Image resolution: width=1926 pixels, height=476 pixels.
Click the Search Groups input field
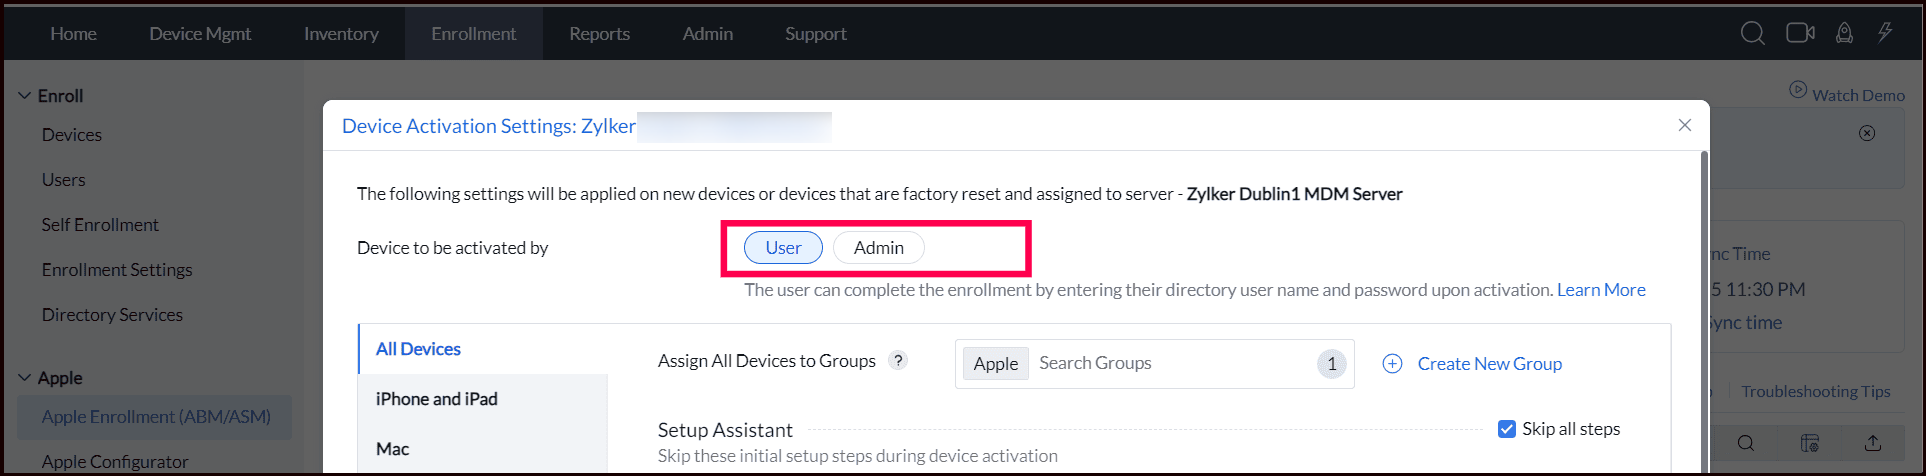[x=1170, y=364]
